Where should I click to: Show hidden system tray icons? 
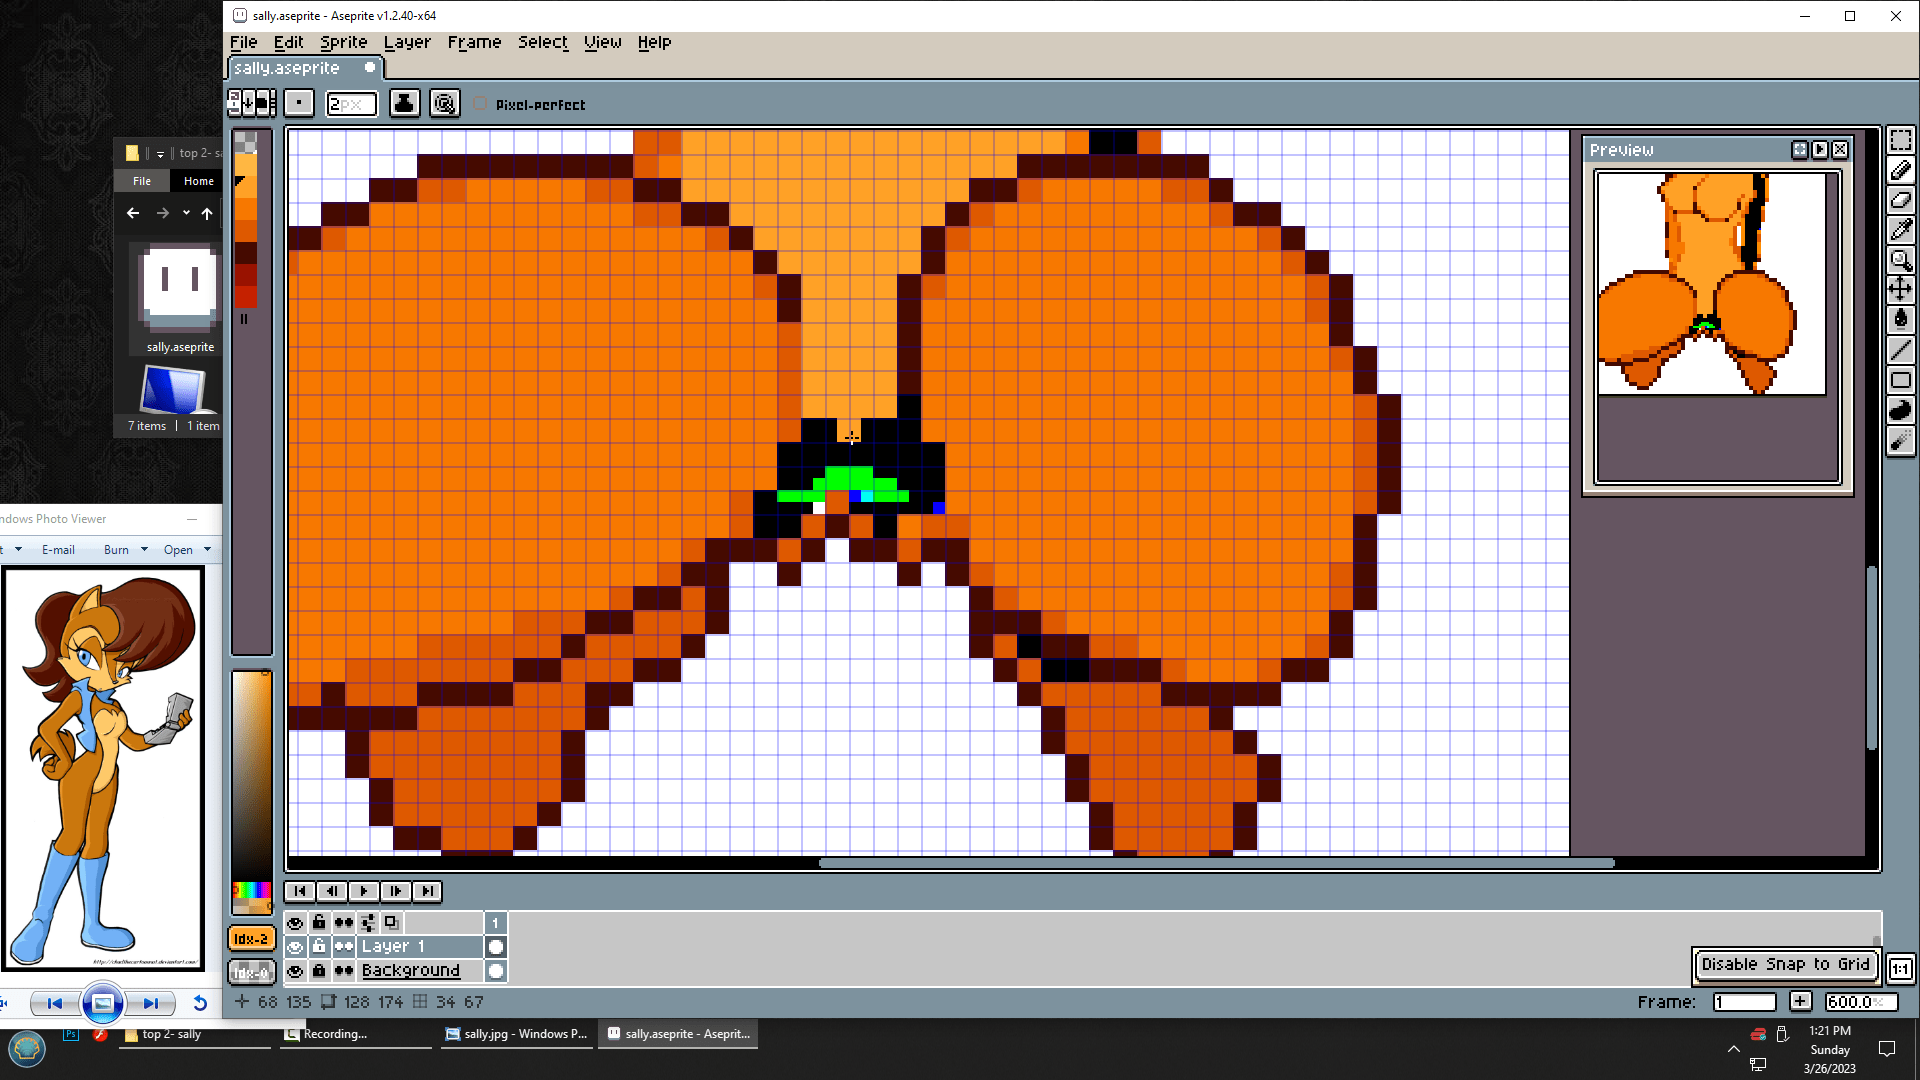(1733, 1048)
